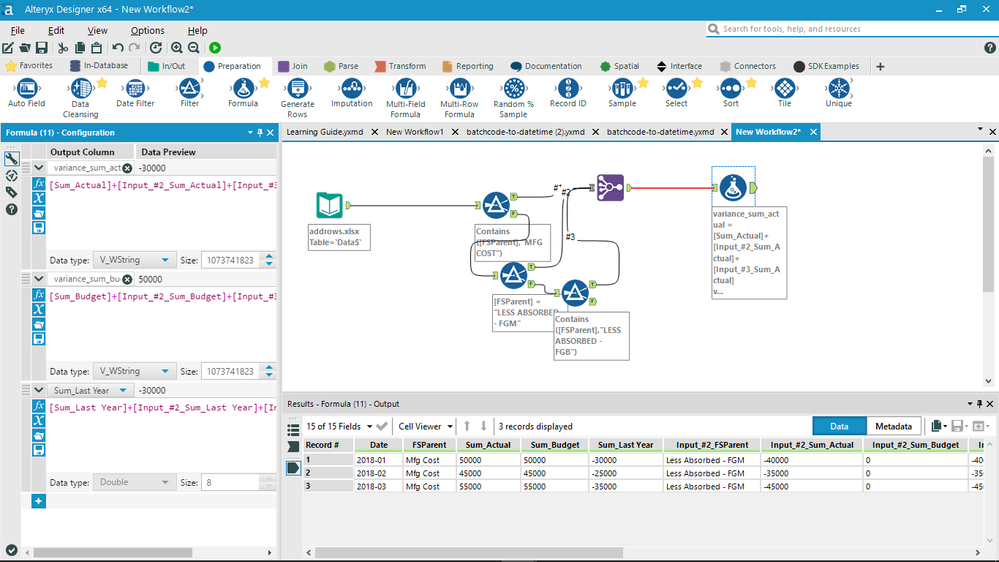Open the Options menu
The width and height of the screenshot is (999, 562).
pos(147,31)
